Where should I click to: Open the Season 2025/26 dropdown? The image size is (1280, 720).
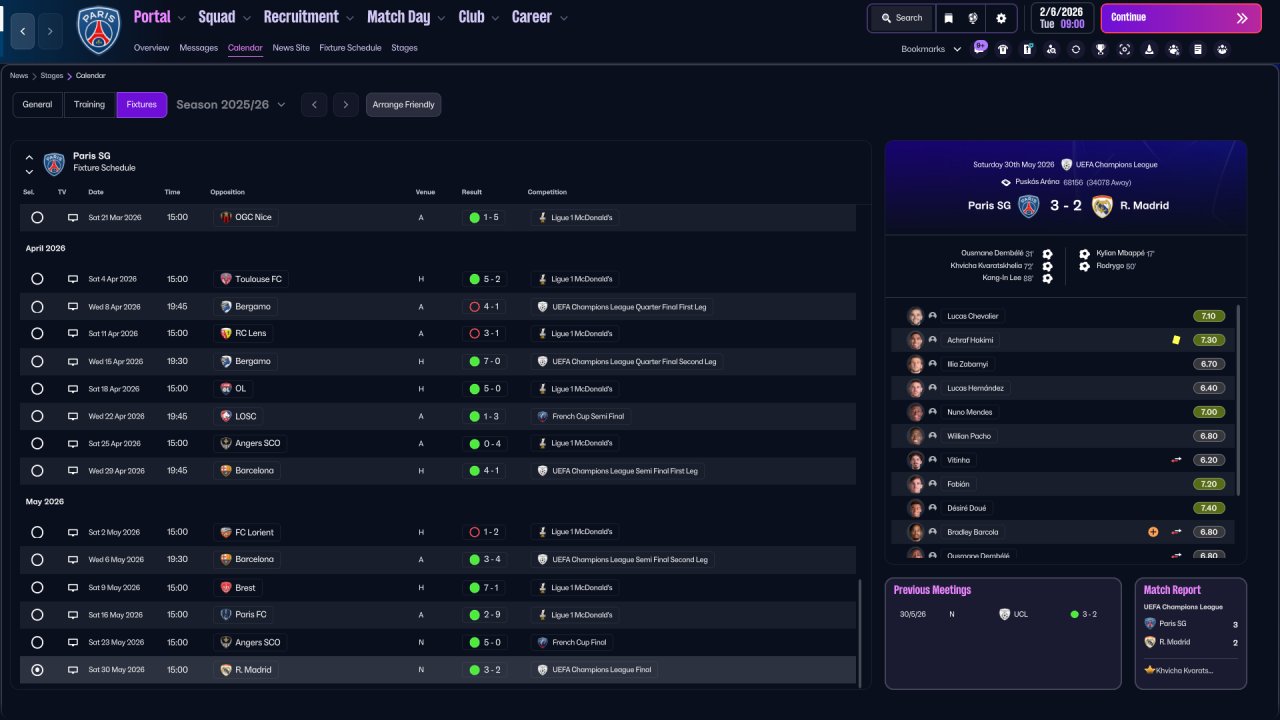(x=231, y=105)
